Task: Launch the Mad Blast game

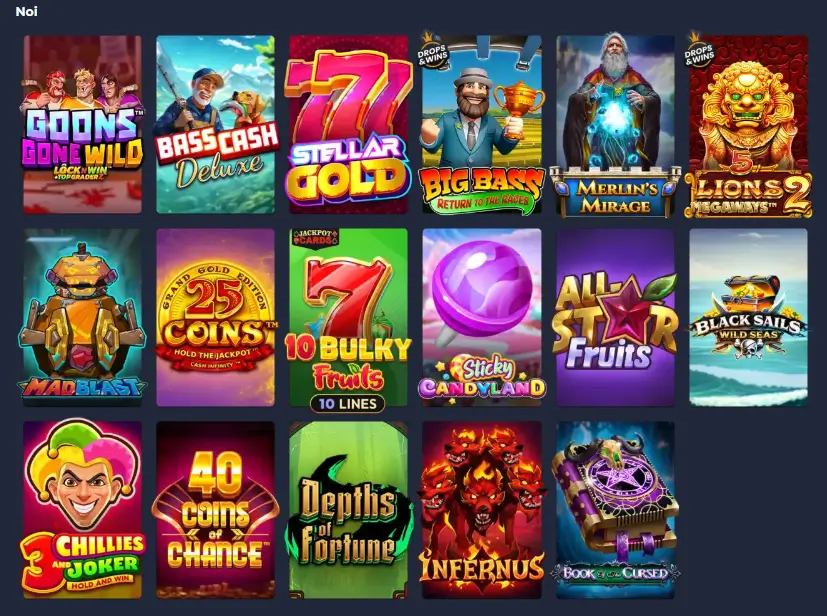Action: click(x=82, y=317)
